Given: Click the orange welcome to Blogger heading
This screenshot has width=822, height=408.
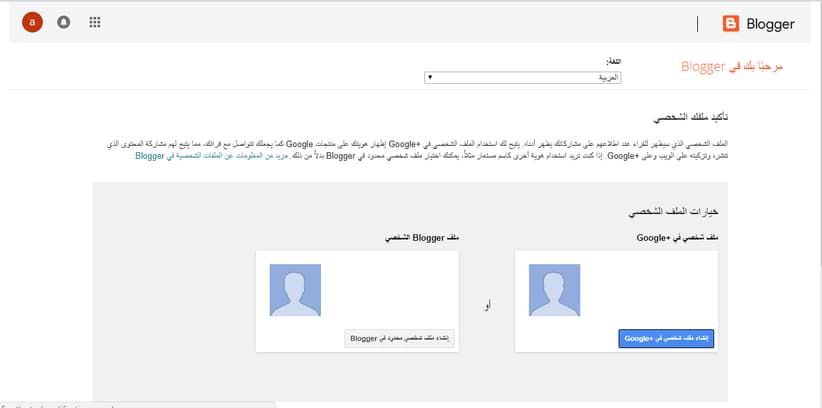Looking at the screenshot, I should (732, 67).
